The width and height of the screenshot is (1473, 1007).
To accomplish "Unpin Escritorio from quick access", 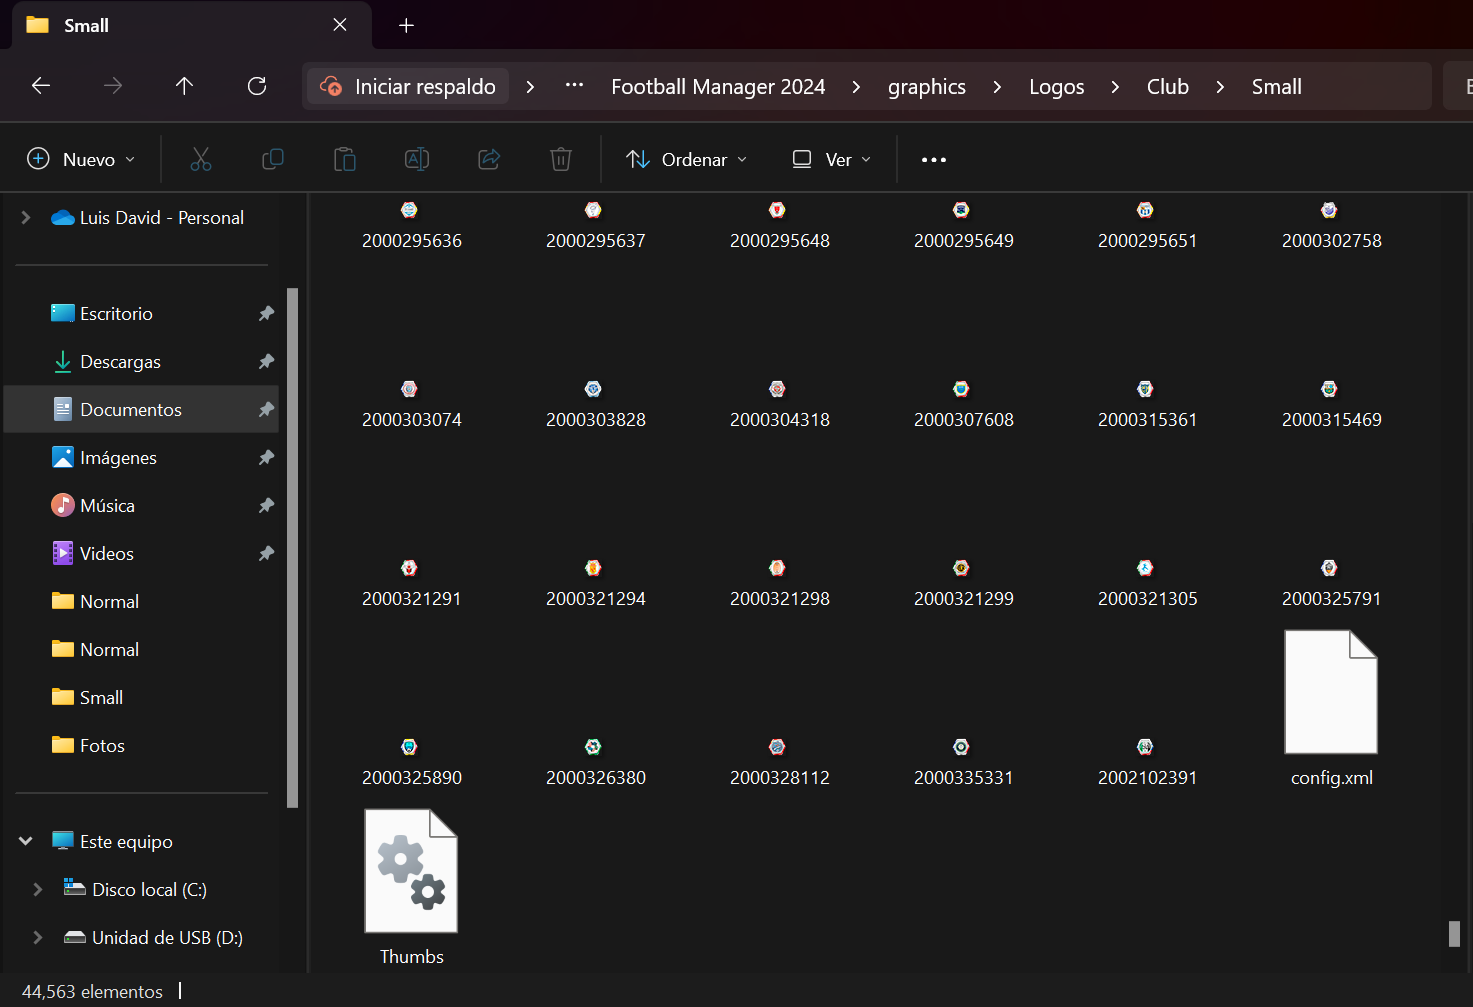I will [x=266, y=313].
